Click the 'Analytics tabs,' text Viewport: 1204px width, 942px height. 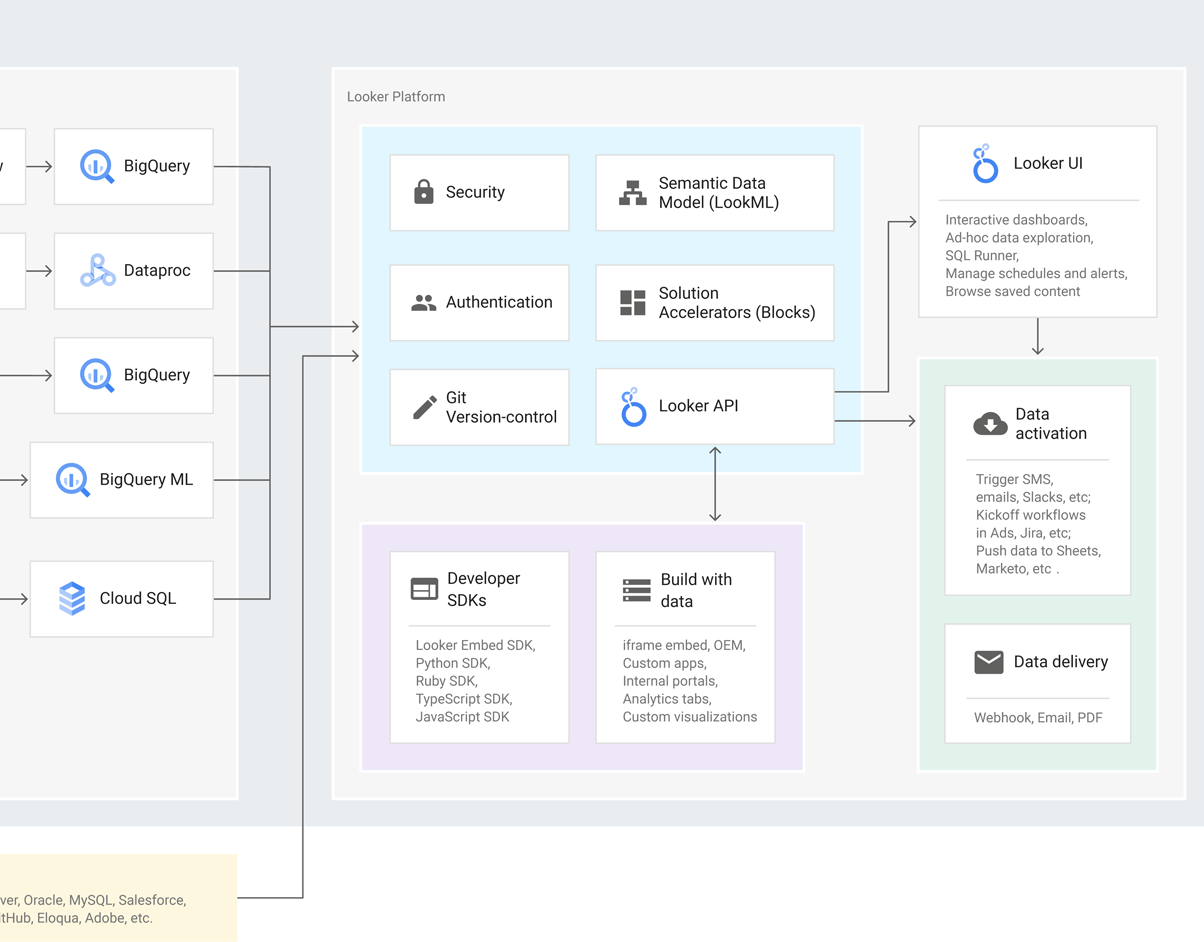tap(666, 699)
